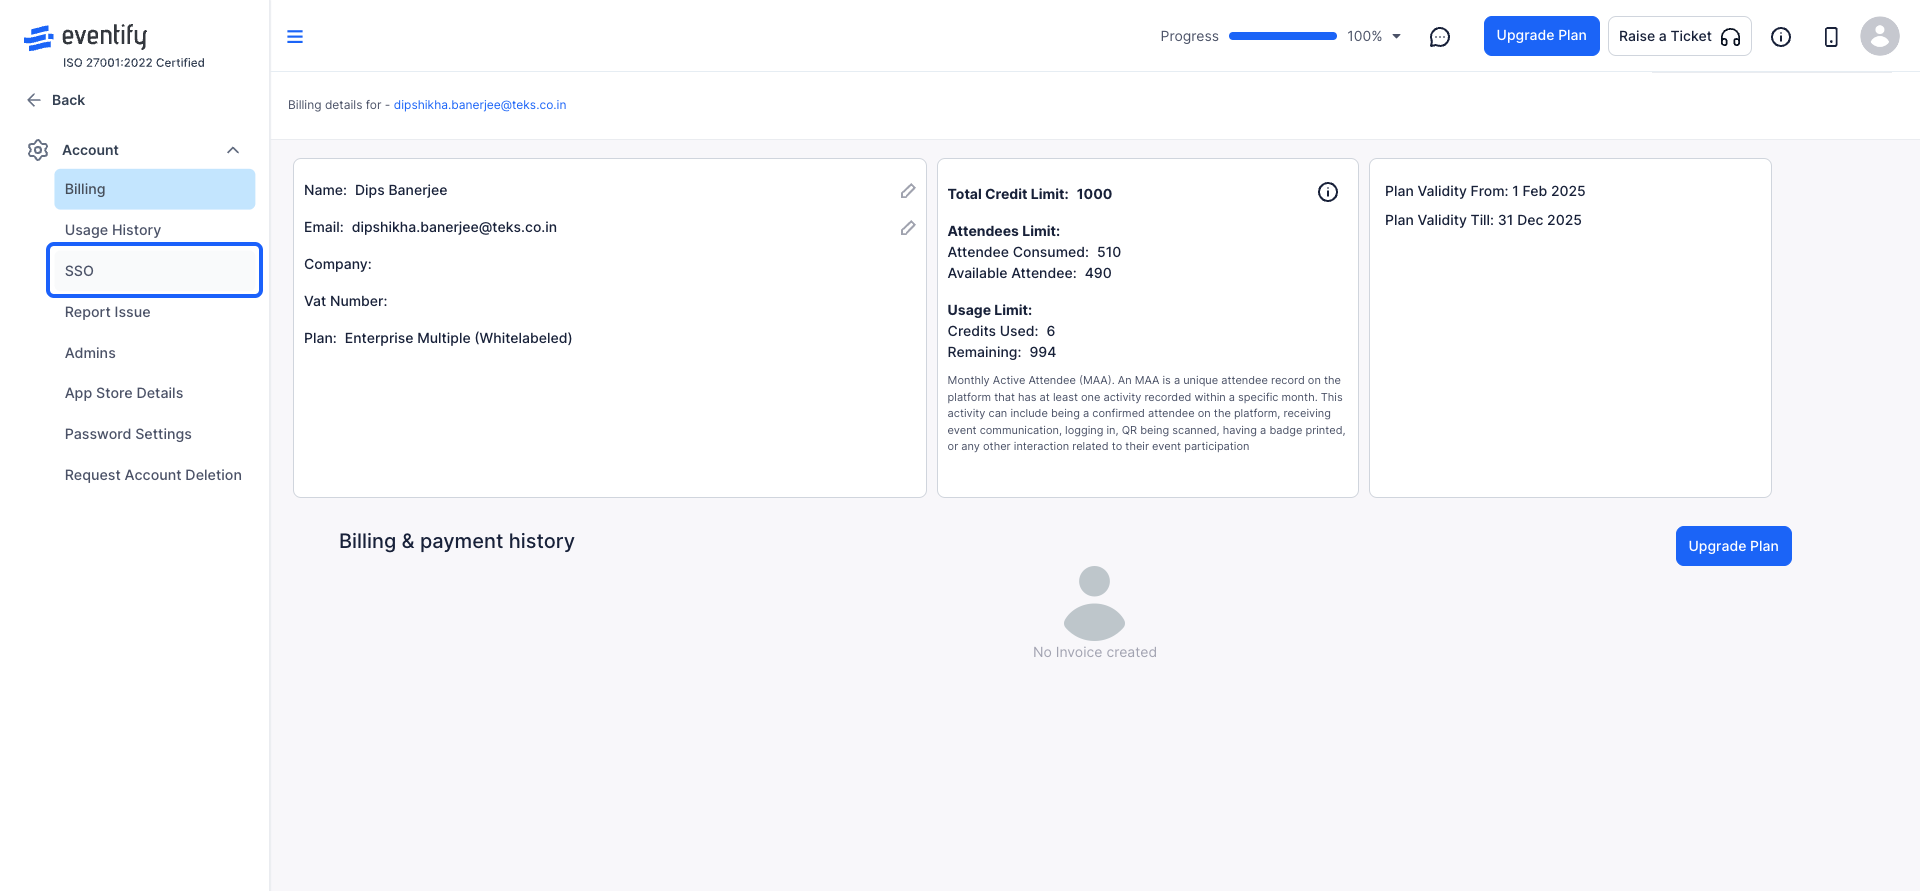Viewport: 1920px width, 891px height.
Task: Click 'Remaining: 994' text
Action: [x=1001, y=352]
